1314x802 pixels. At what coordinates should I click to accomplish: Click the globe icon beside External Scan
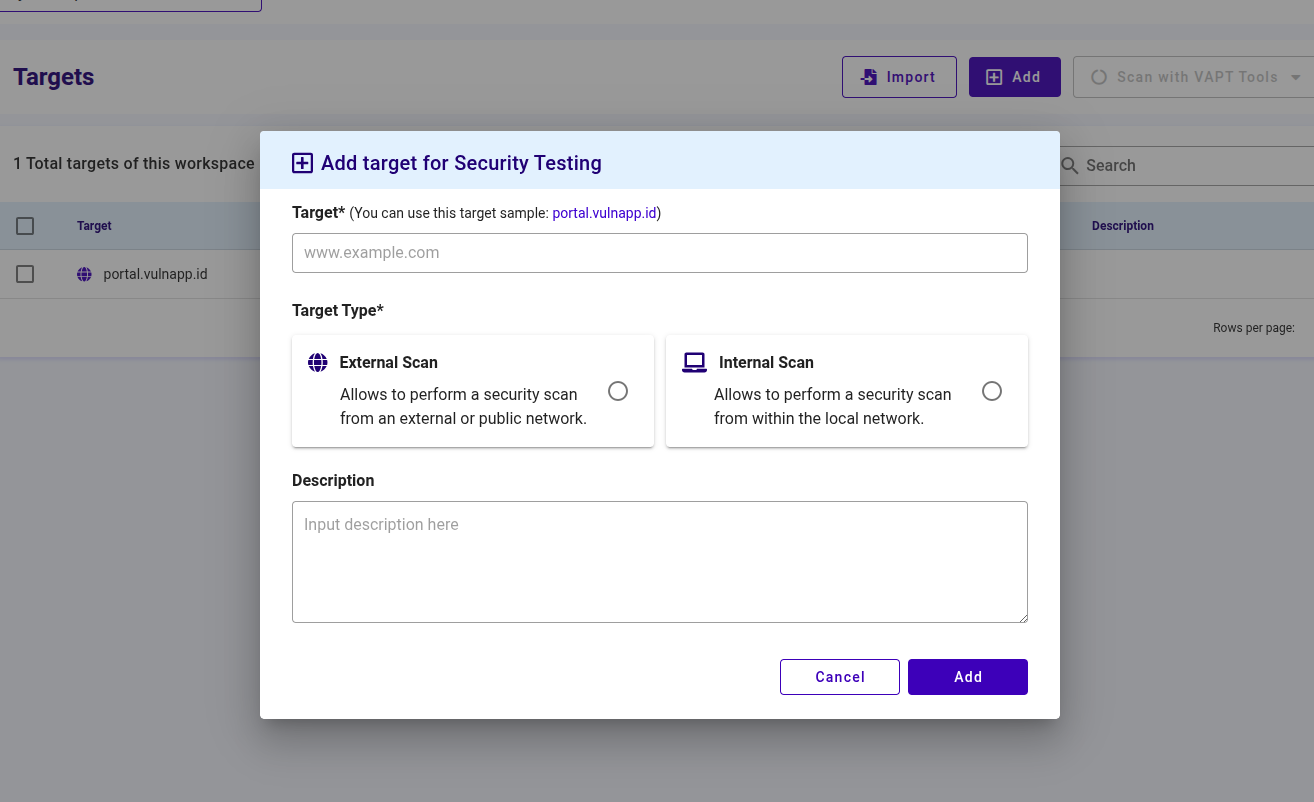pyautogui.click(x=318, y=363)
